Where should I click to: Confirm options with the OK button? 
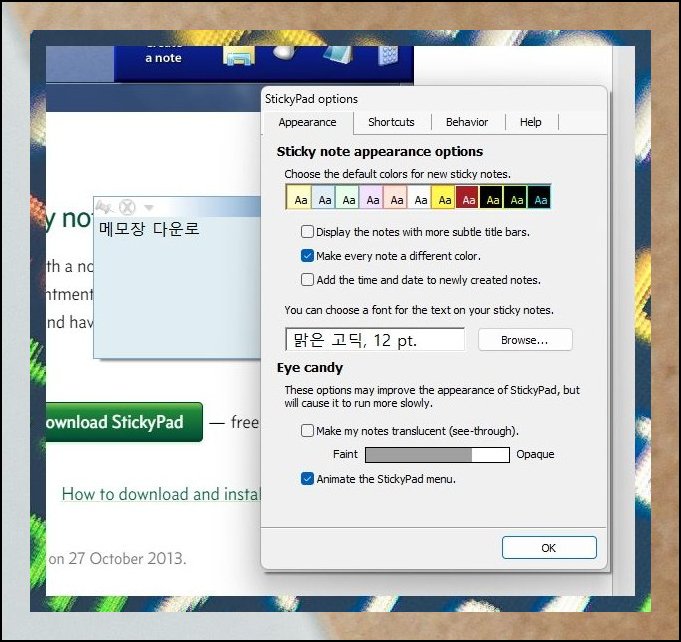pos(549,548)
